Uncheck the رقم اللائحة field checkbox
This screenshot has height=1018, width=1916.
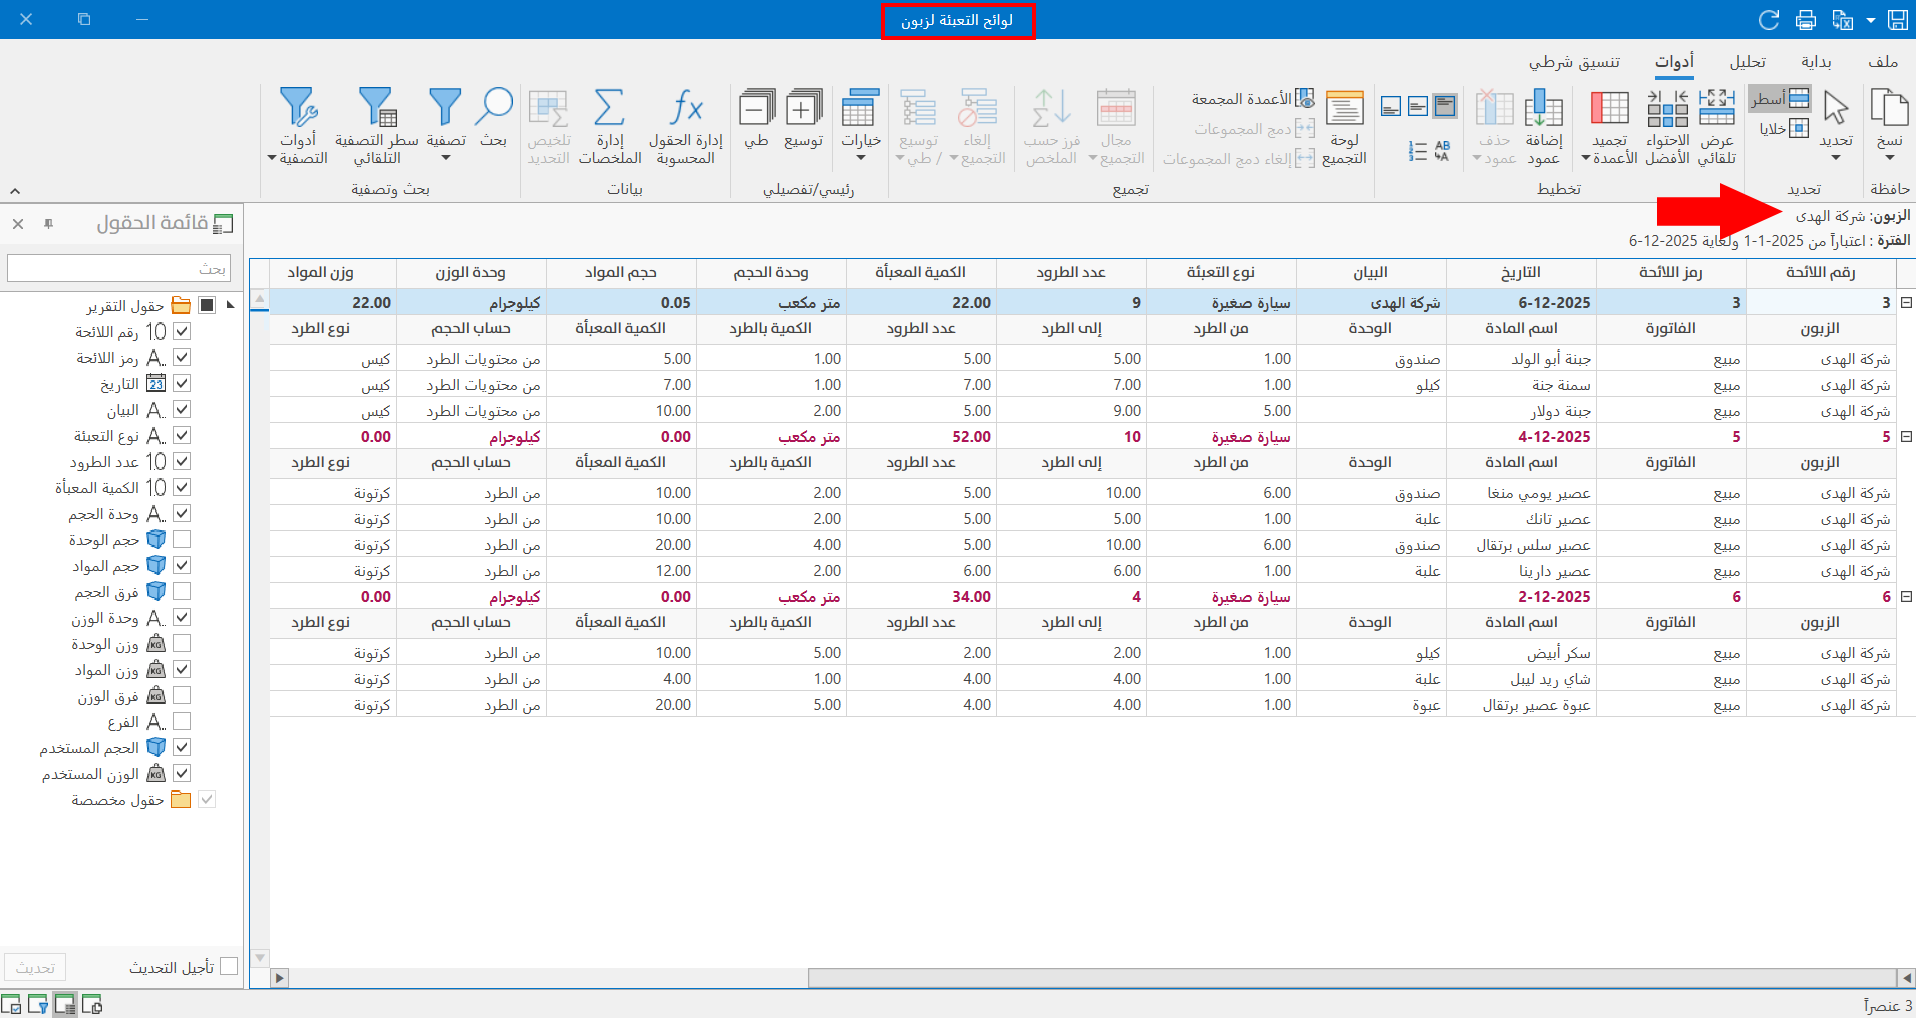tap(182, 331)
